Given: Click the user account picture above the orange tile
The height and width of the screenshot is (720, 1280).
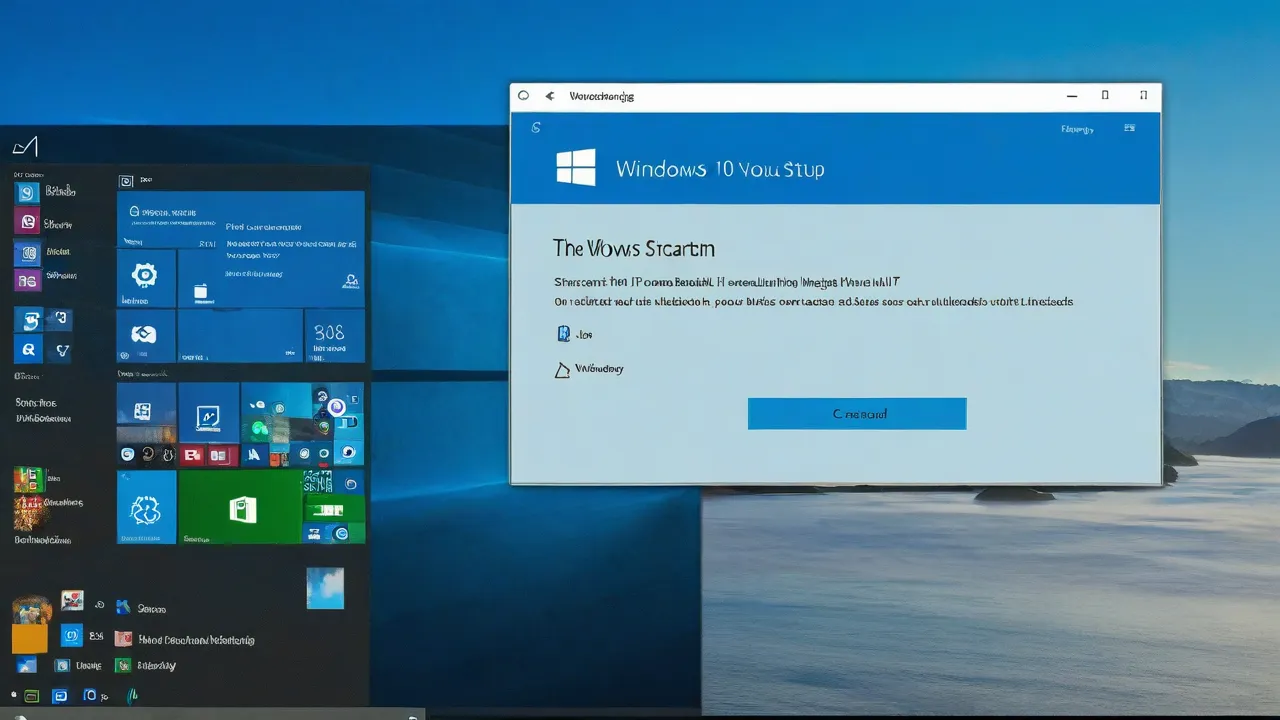Looking at the screenshot, I should pos(31,608).
